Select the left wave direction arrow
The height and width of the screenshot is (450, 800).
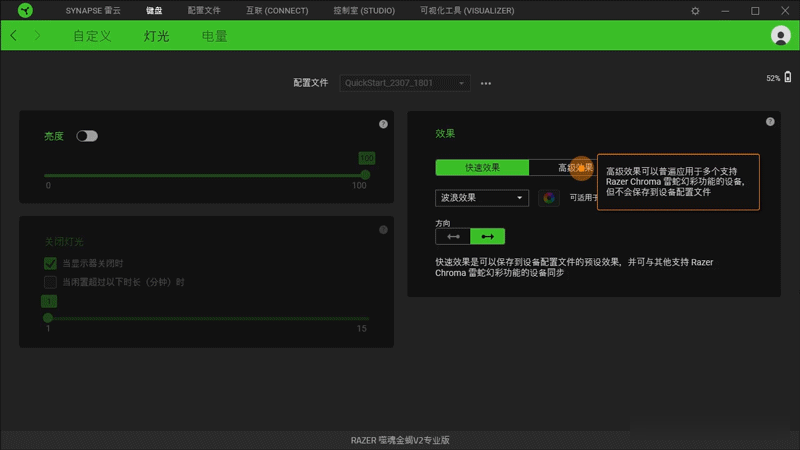[x=453, y=236]
